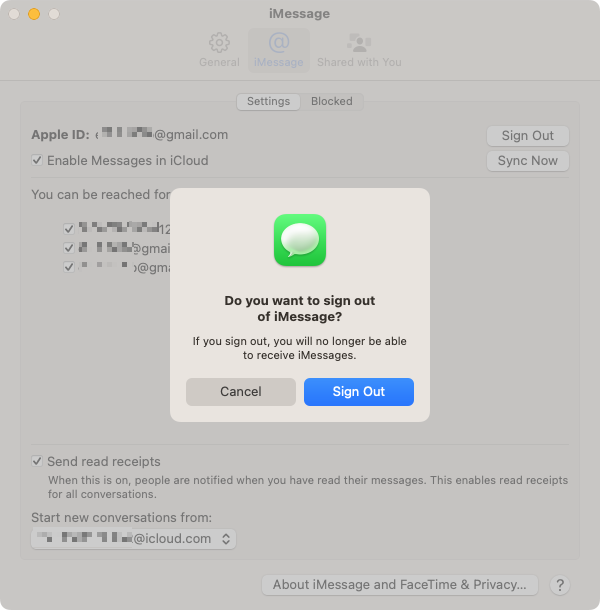Click the up-down arrows on the icloud.com popup
This screenshot has width=600, height=610.
(226, 539)
